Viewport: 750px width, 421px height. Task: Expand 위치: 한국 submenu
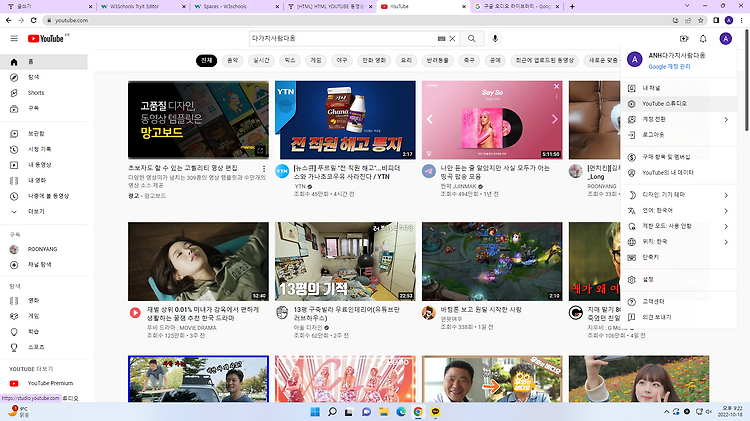pyautogui.click(x=679, y=242)
